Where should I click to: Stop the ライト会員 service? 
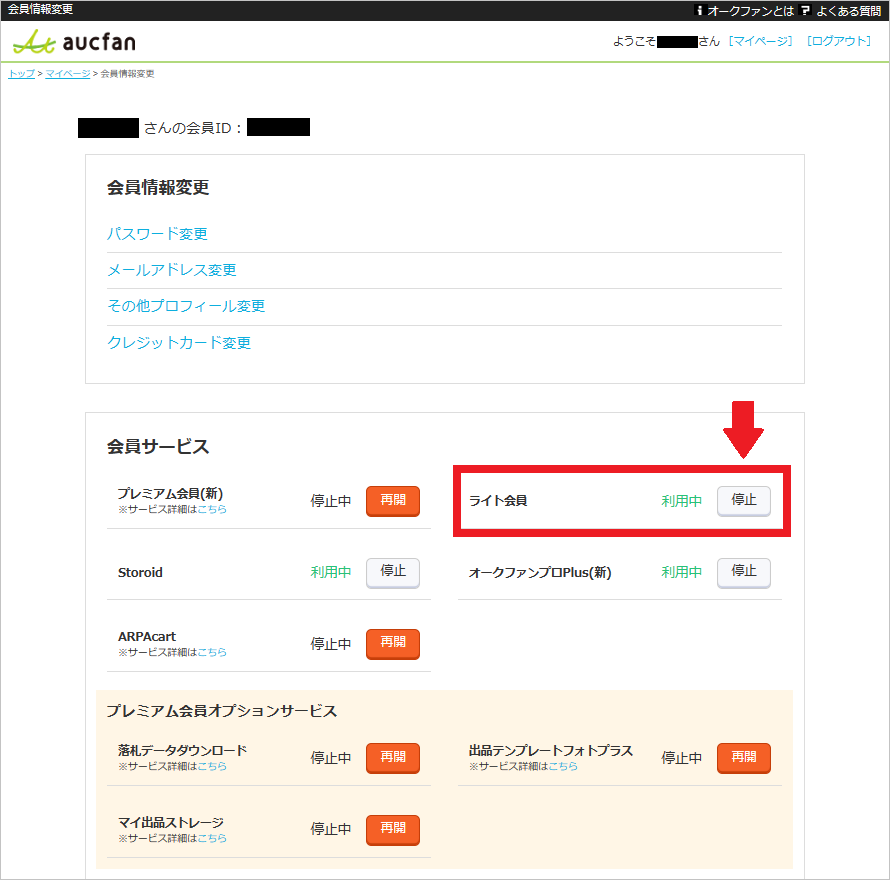[744, 501]
